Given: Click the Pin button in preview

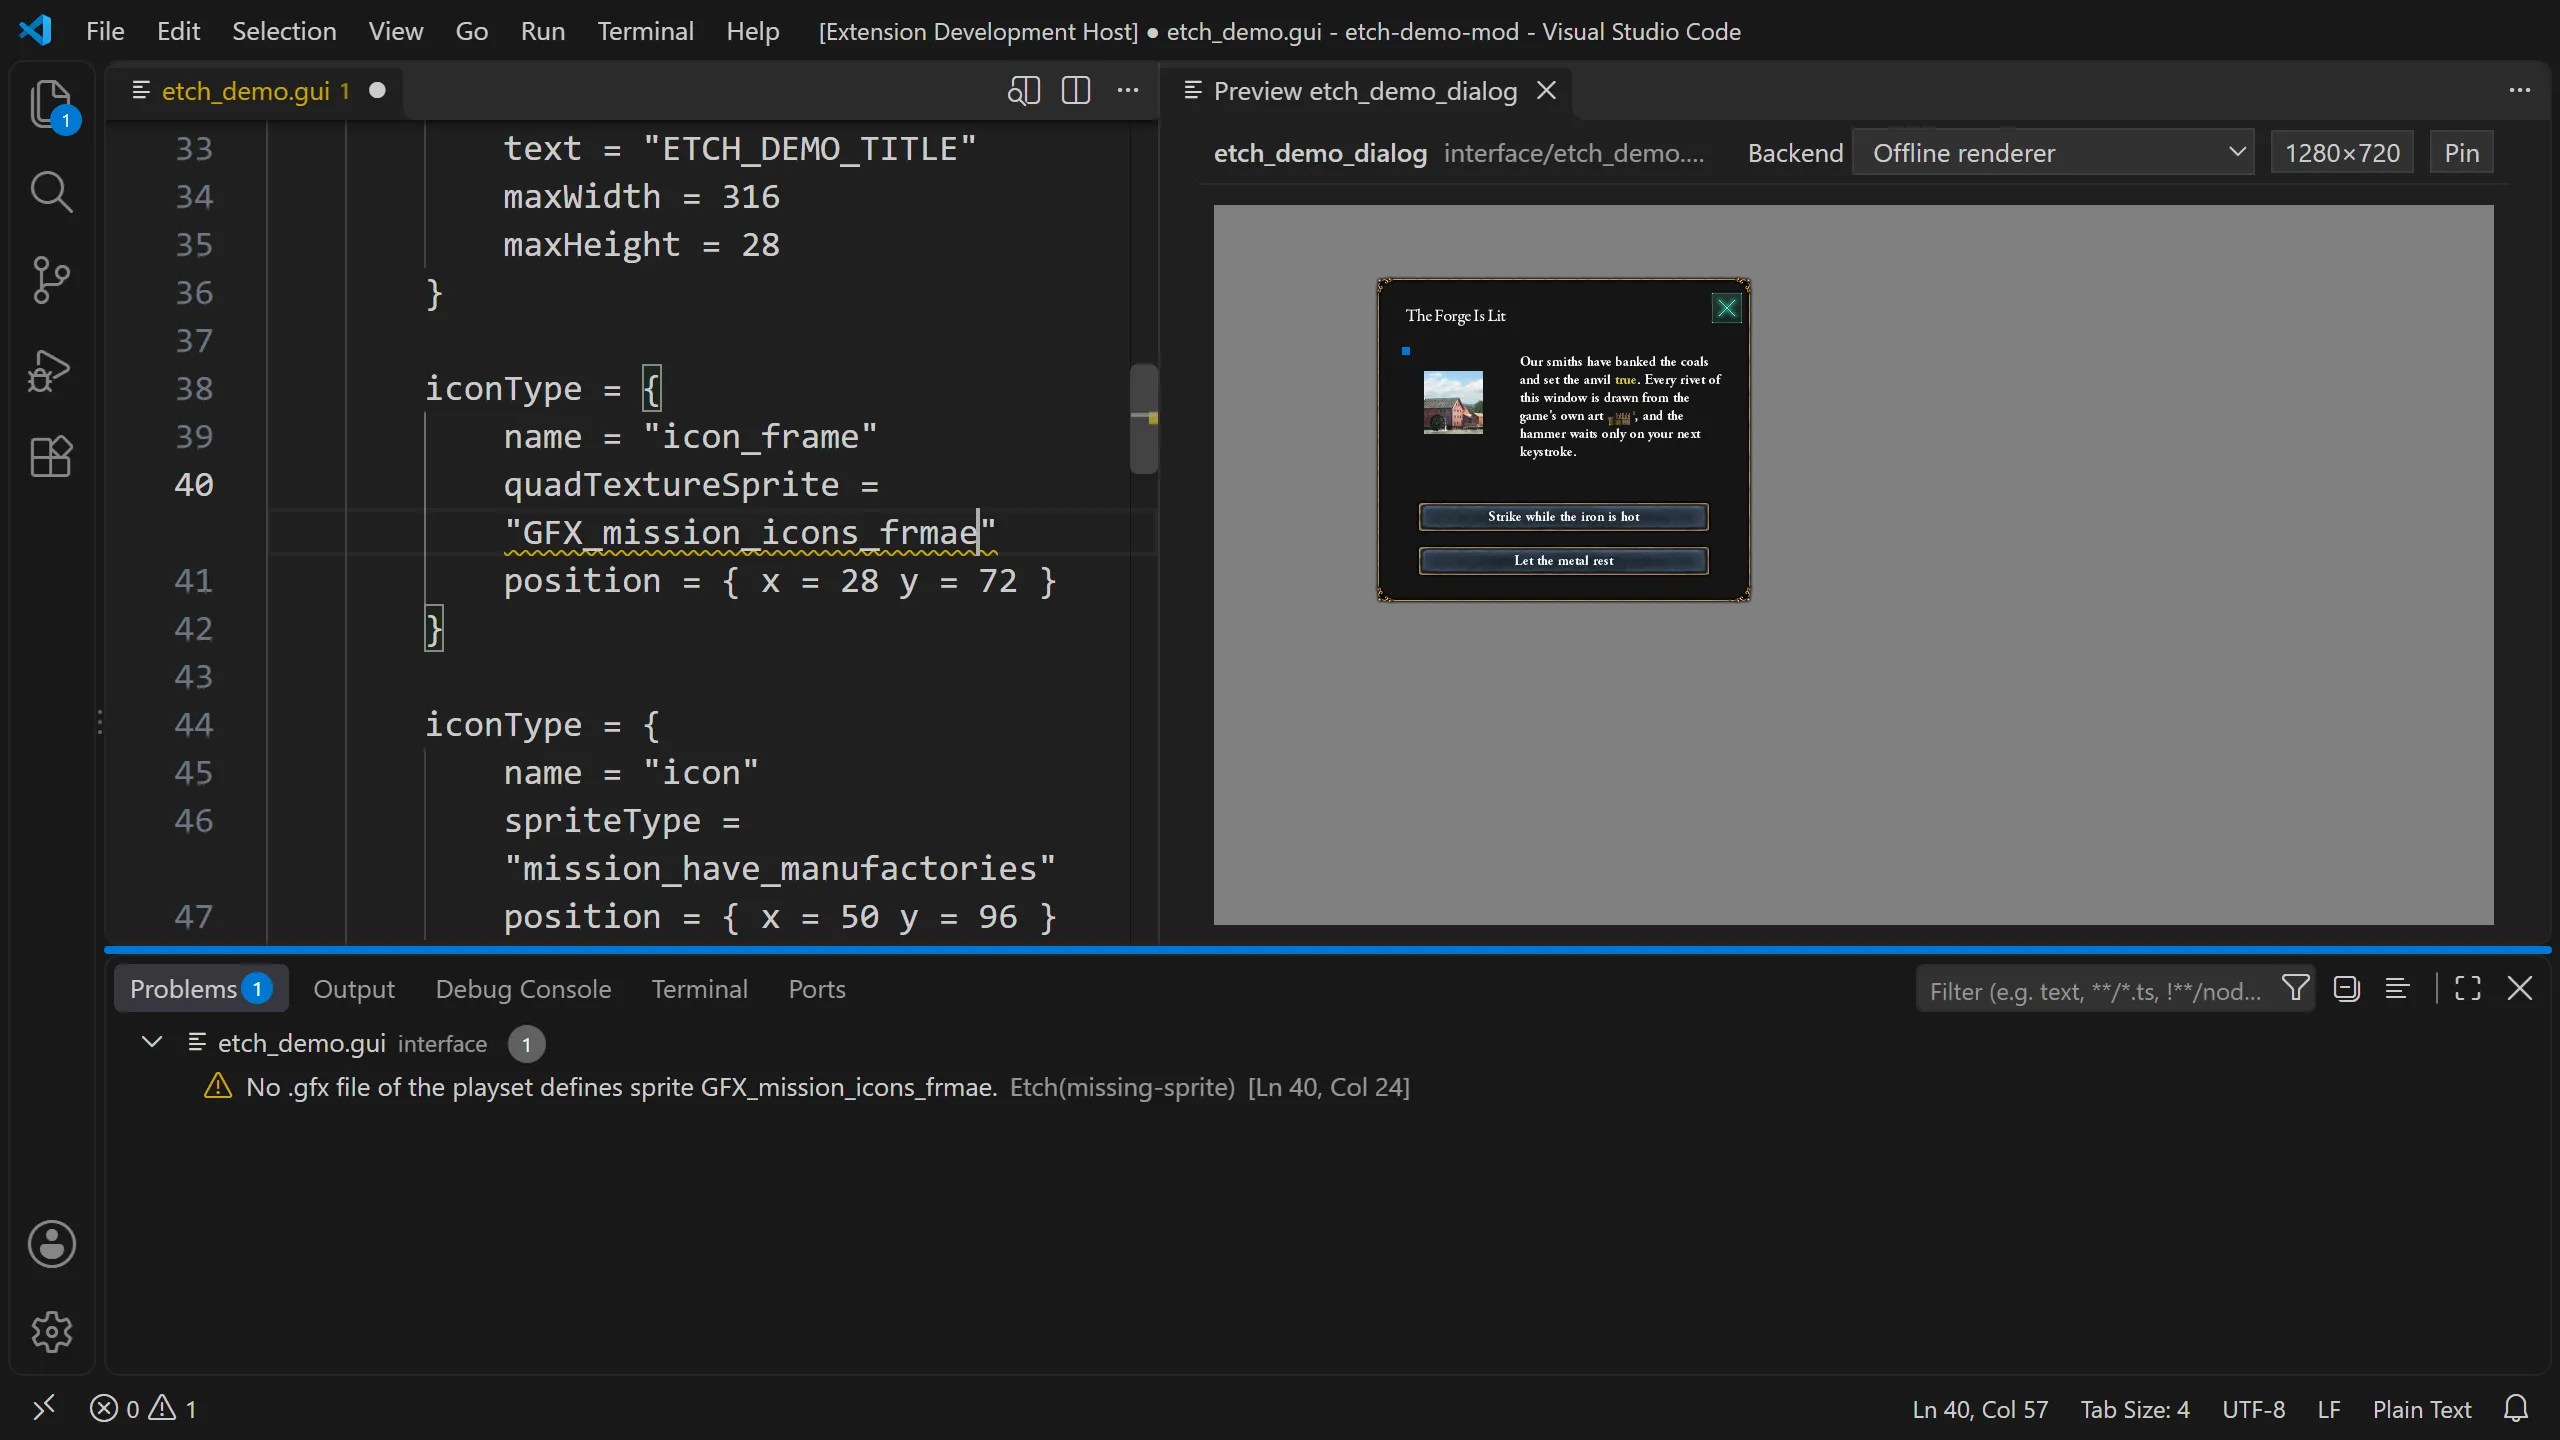Looking at the screenshot, I should coord(2461,153).
